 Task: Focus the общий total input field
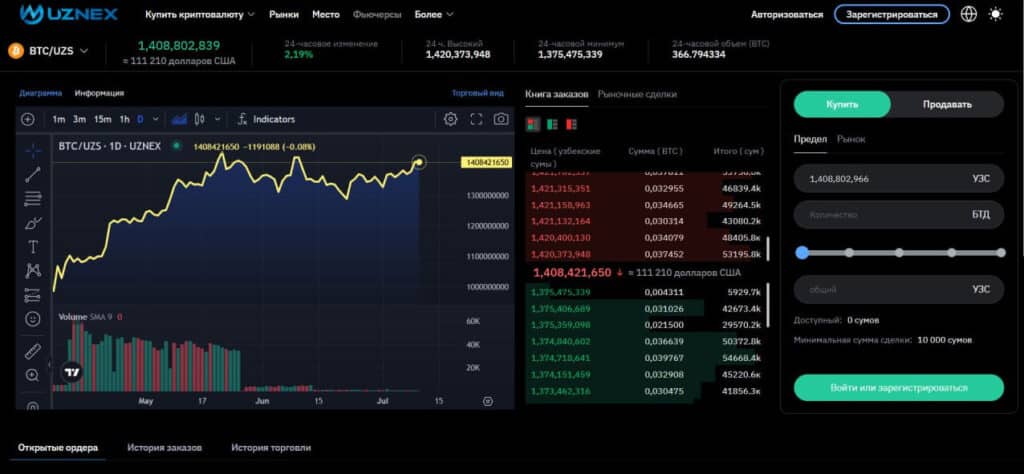point(899,289)
